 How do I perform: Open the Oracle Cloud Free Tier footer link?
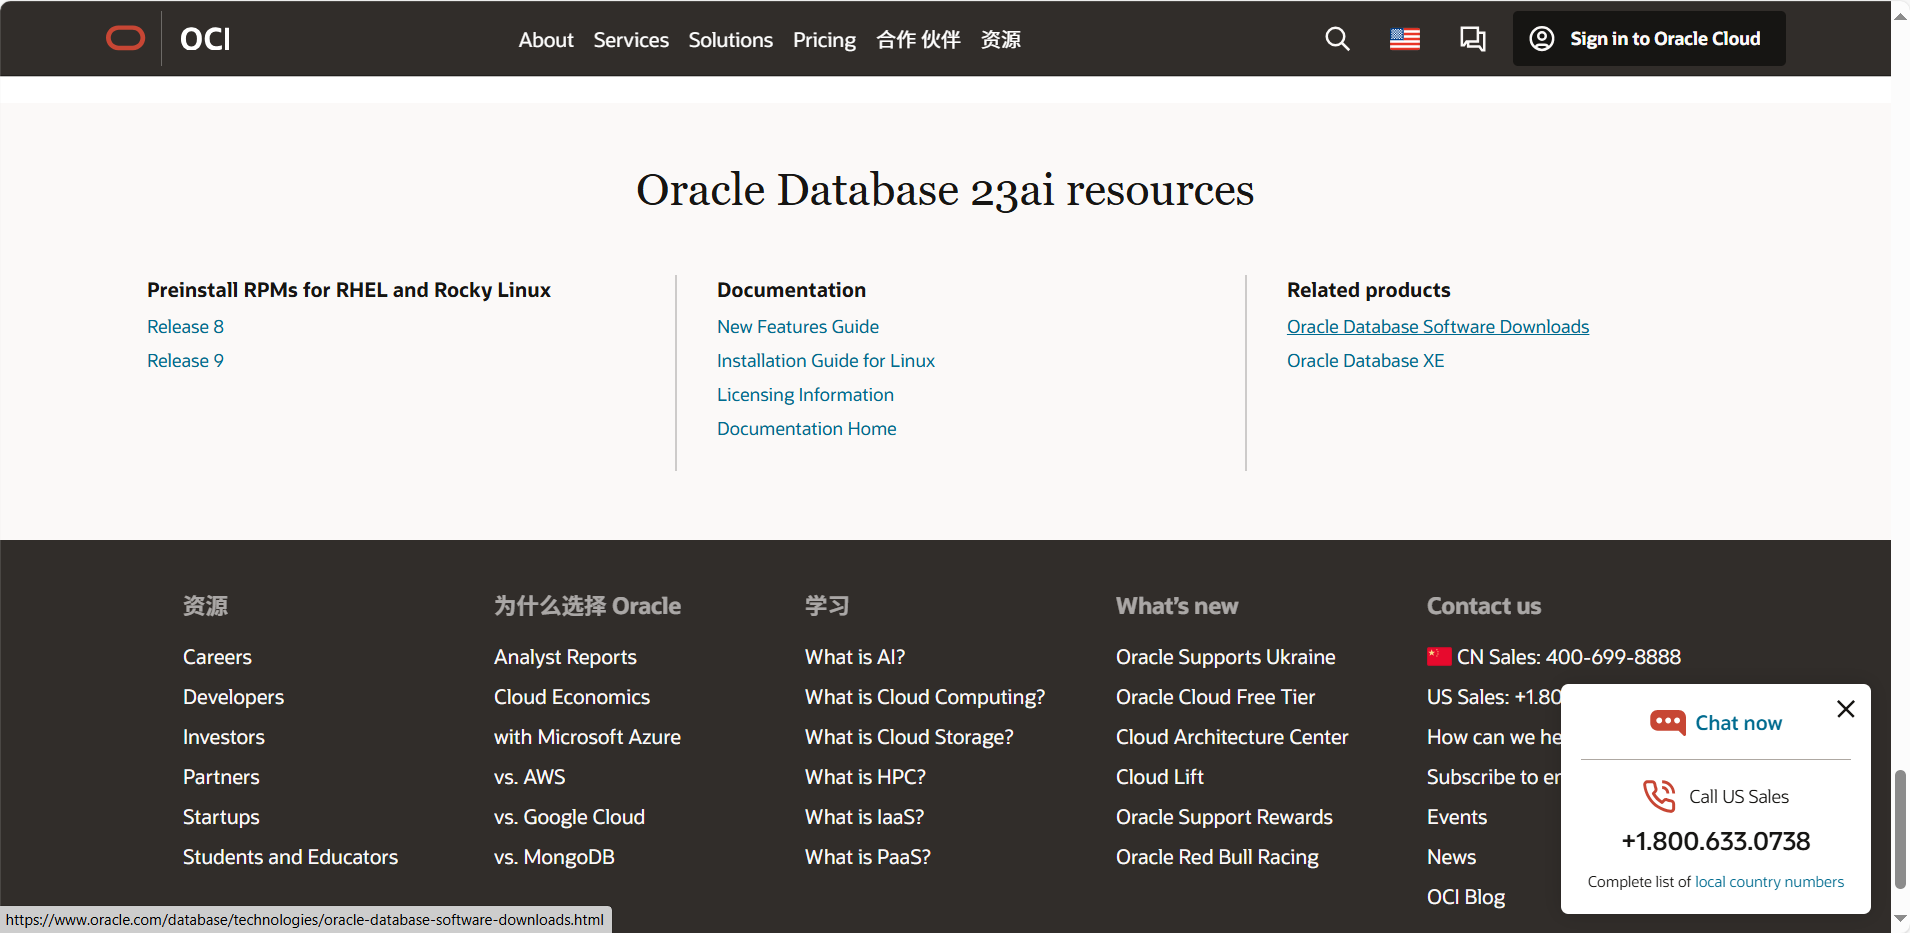click(1215, 697)
